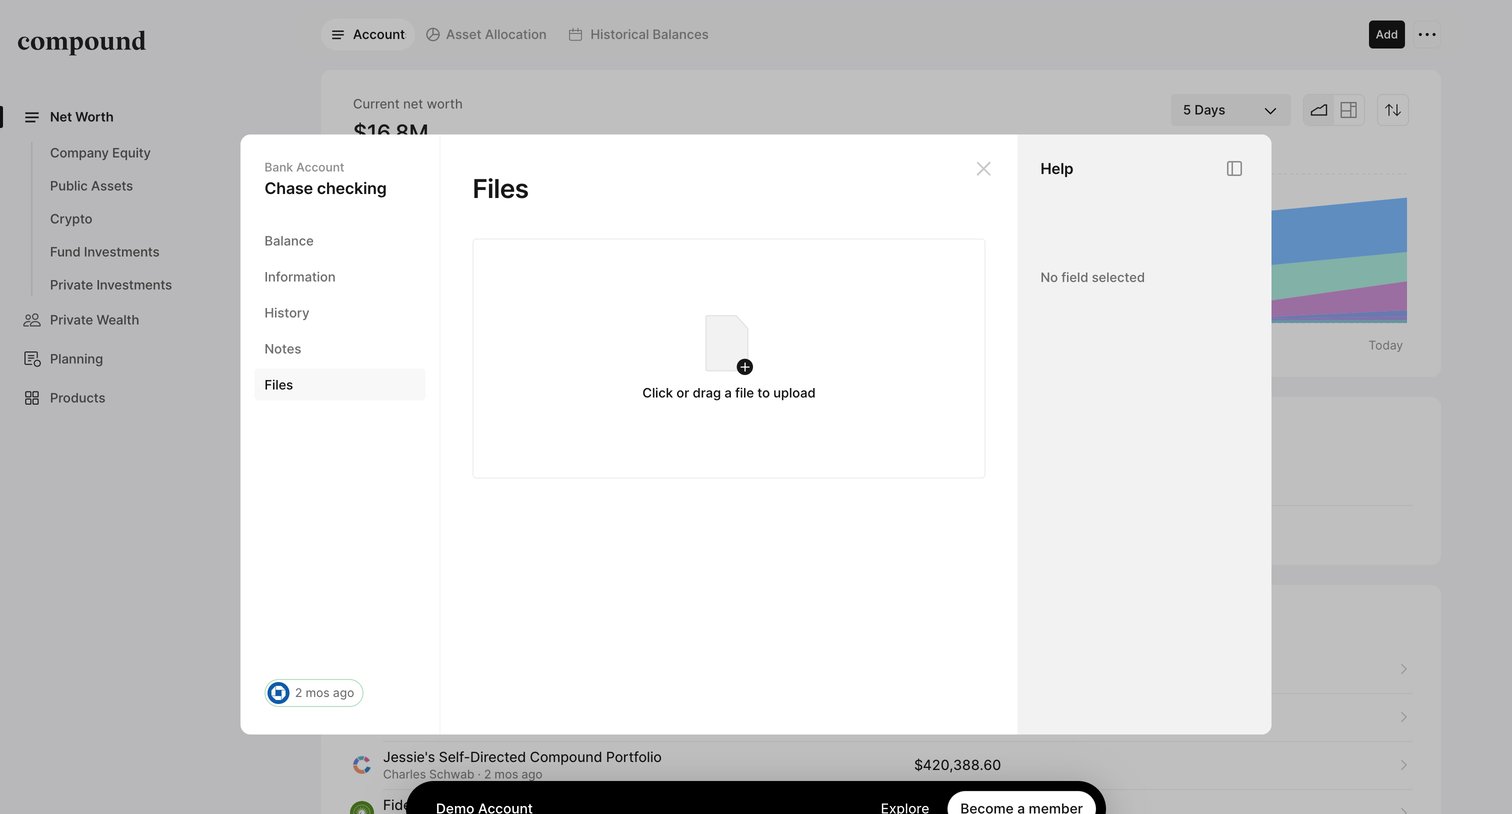Click the Asset Allocation pie icon
Image resolution: width=1512 pixels, height=814 pixels.
433,34
